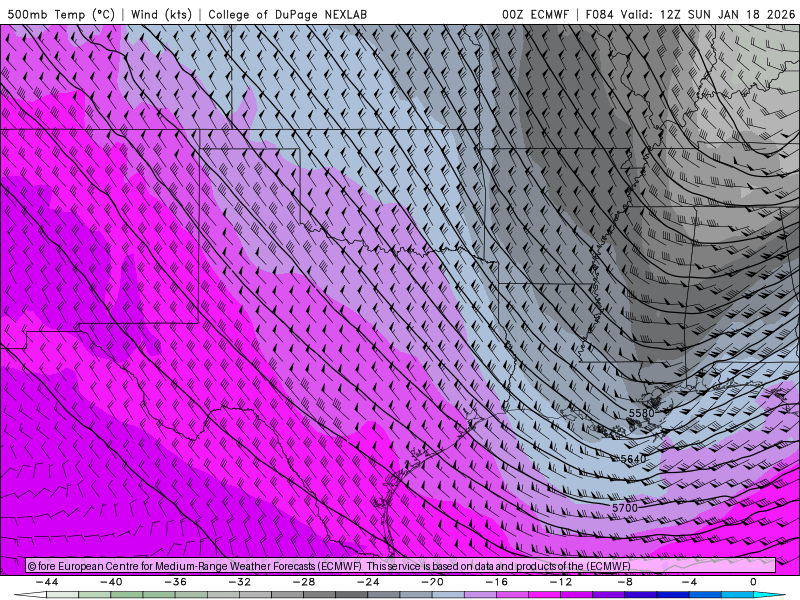The height and width of the screenshot is (600, 800).
Task: Click the "F084 Valid: 12Z SUN JAN 18 2026" text
Action: pos(690,14)
